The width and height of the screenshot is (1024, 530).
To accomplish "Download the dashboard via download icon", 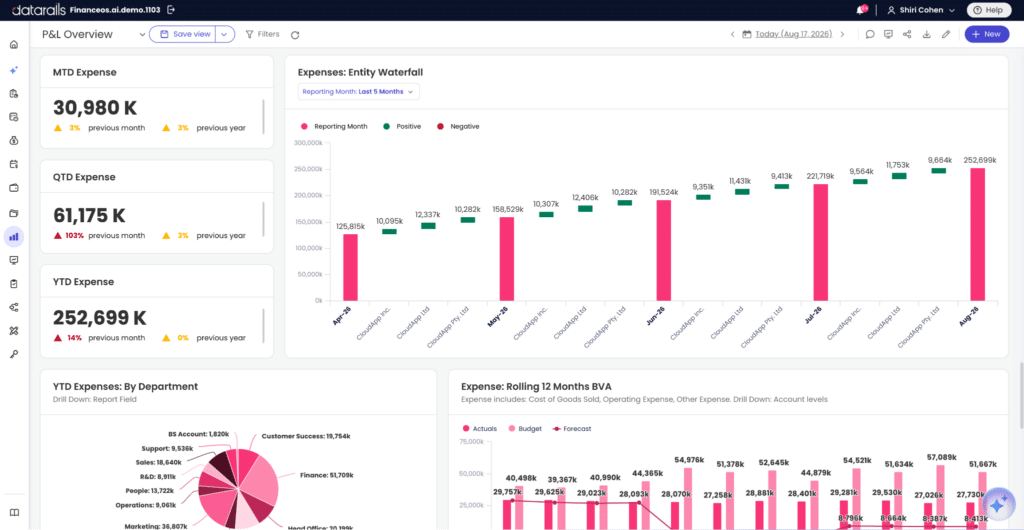I will tap(926, 35).
